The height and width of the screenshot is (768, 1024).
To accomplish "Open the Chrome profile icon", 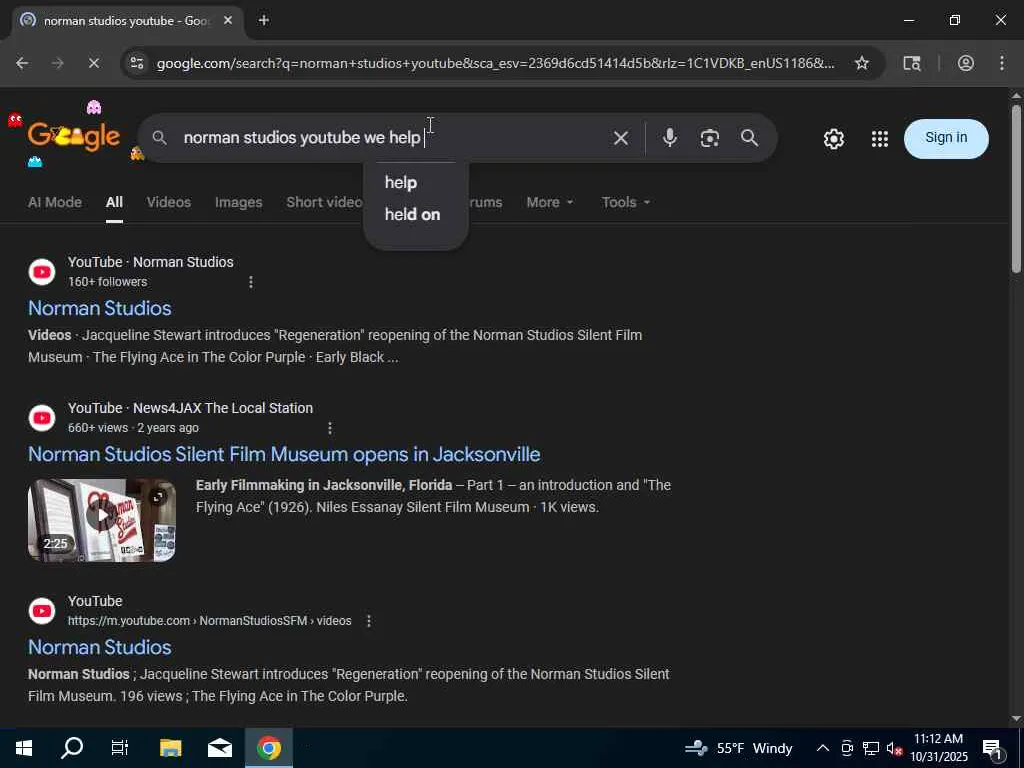I will pos(965,63).
